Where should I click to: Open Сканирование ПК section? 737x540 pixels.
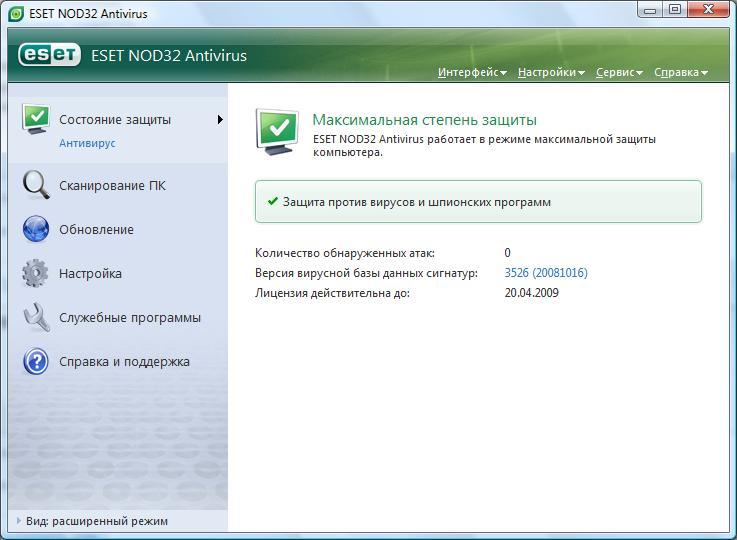pos(112,186)
